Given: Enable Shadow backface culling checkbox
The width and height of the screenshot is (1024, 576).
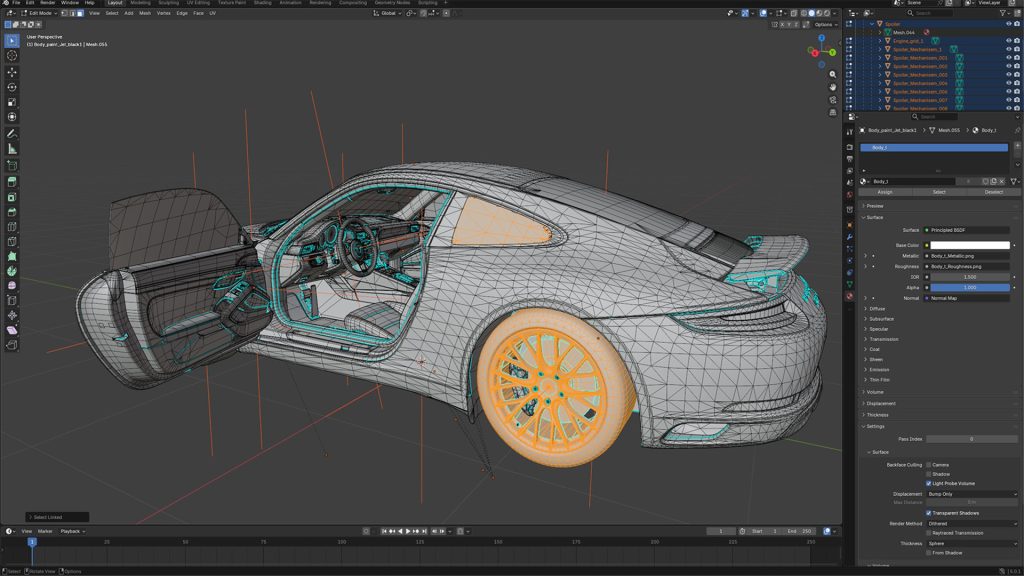Looking at the screenshot, I should pos(929,474).
